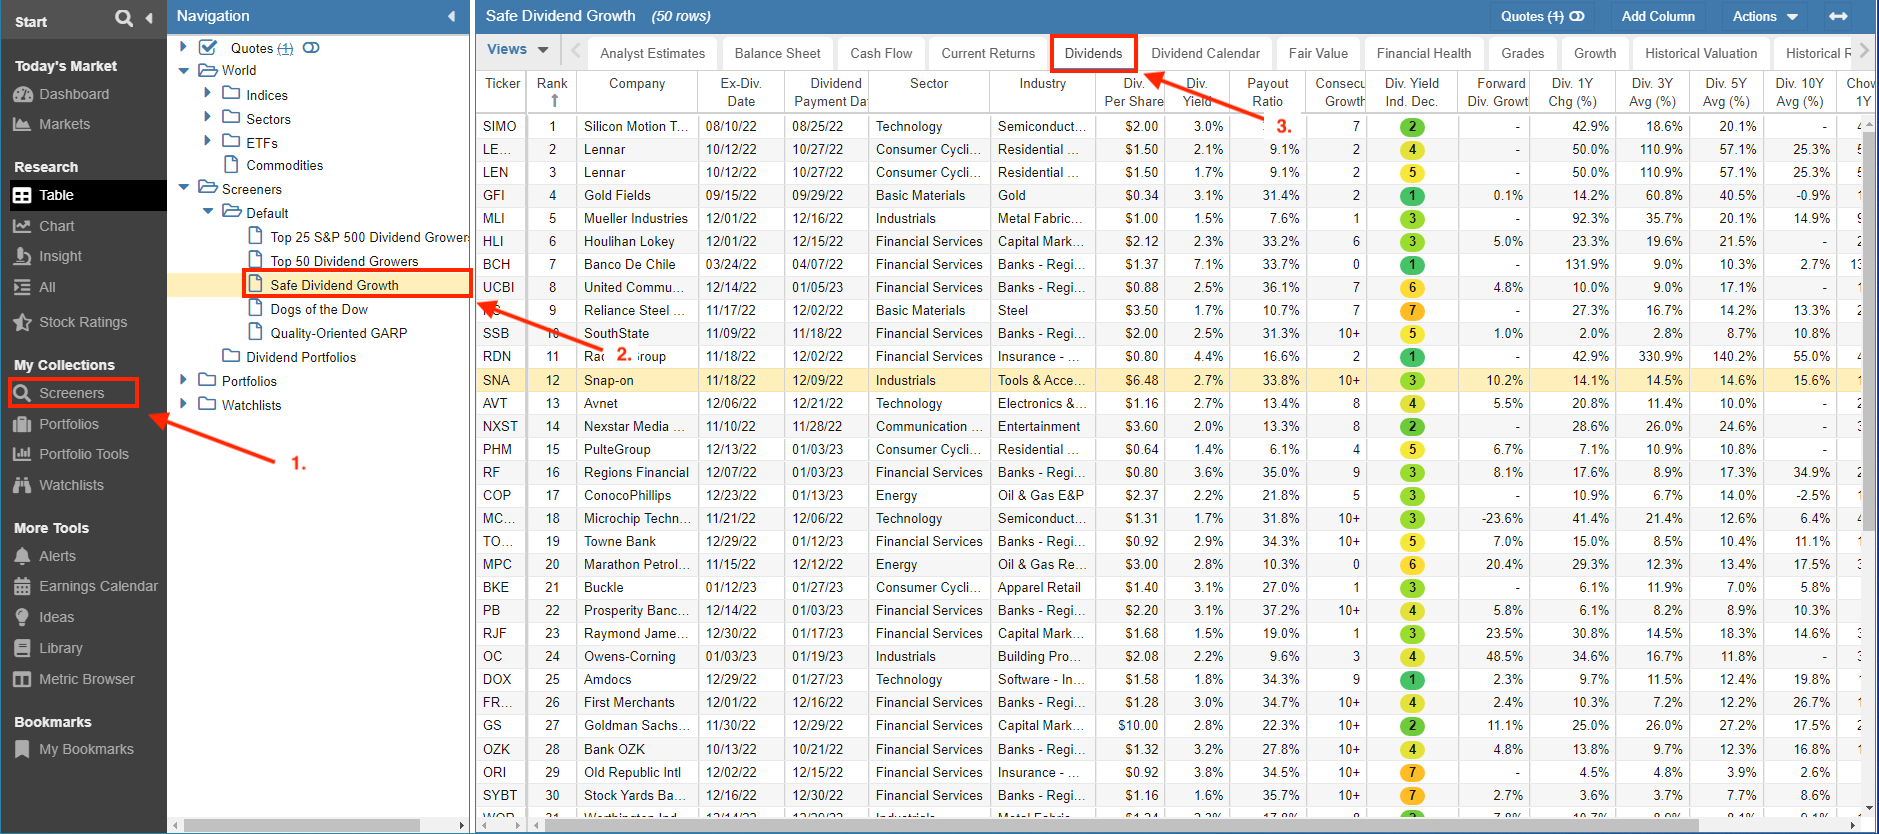Open the Markets chart icon
Screen dimensions: 1879x834
tap(22, 124)
